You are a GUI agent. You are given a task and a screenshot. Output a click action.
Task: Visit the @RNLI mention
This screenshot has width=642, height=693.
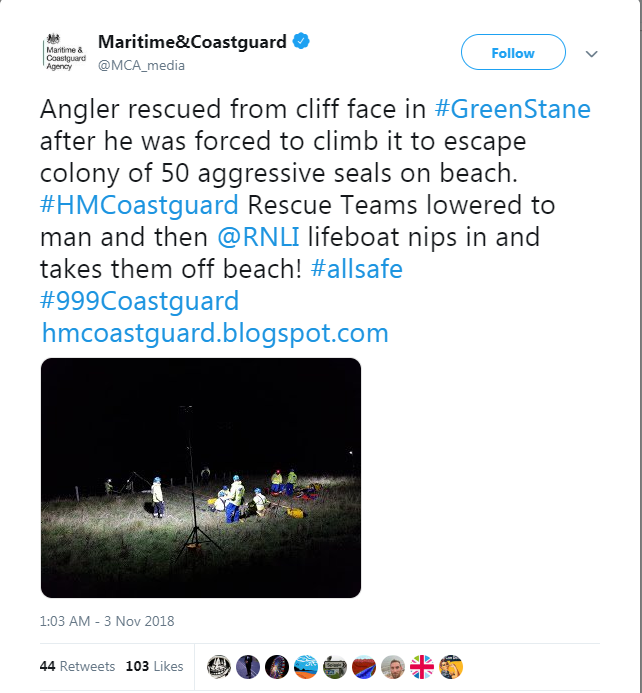258,237
